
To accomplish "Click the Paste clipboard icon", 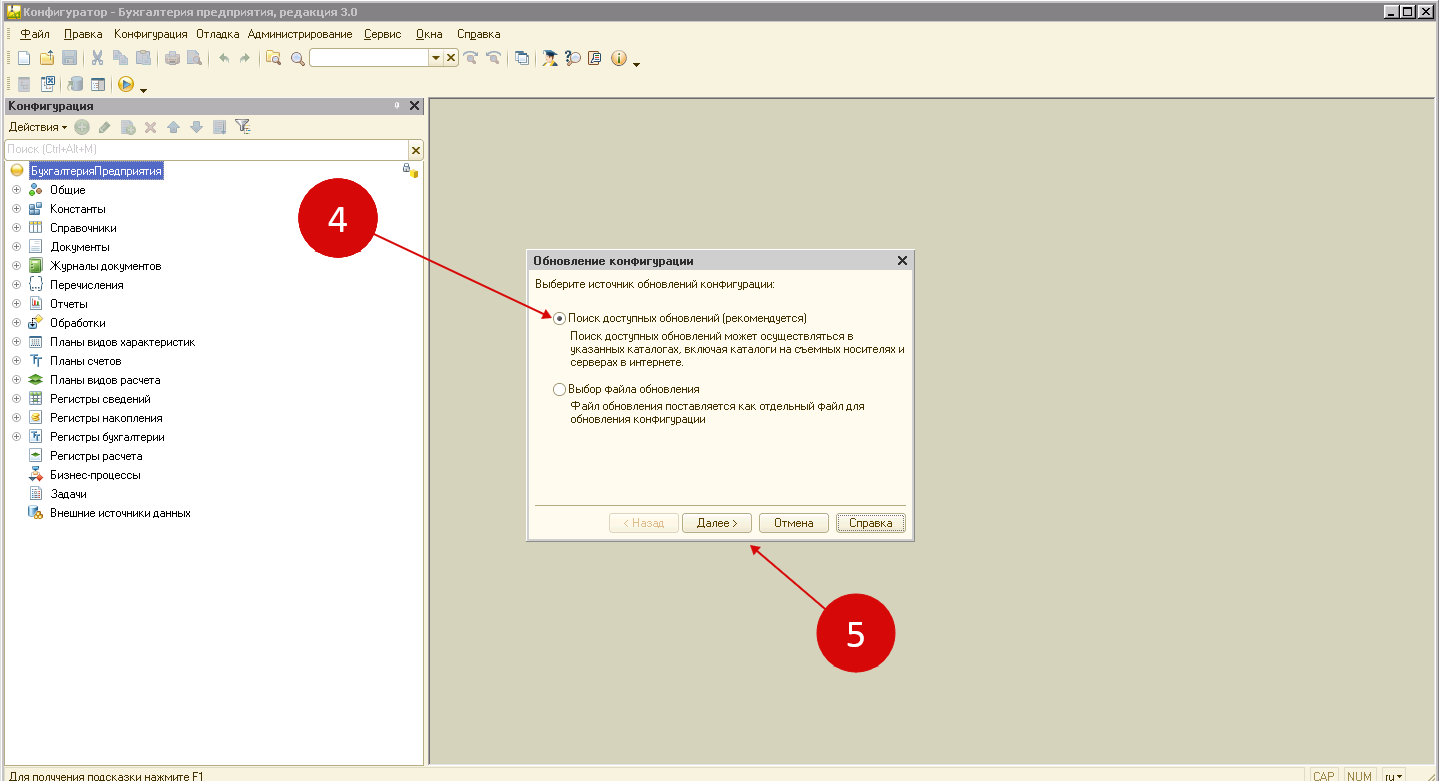I will click(x=143, y=58).
